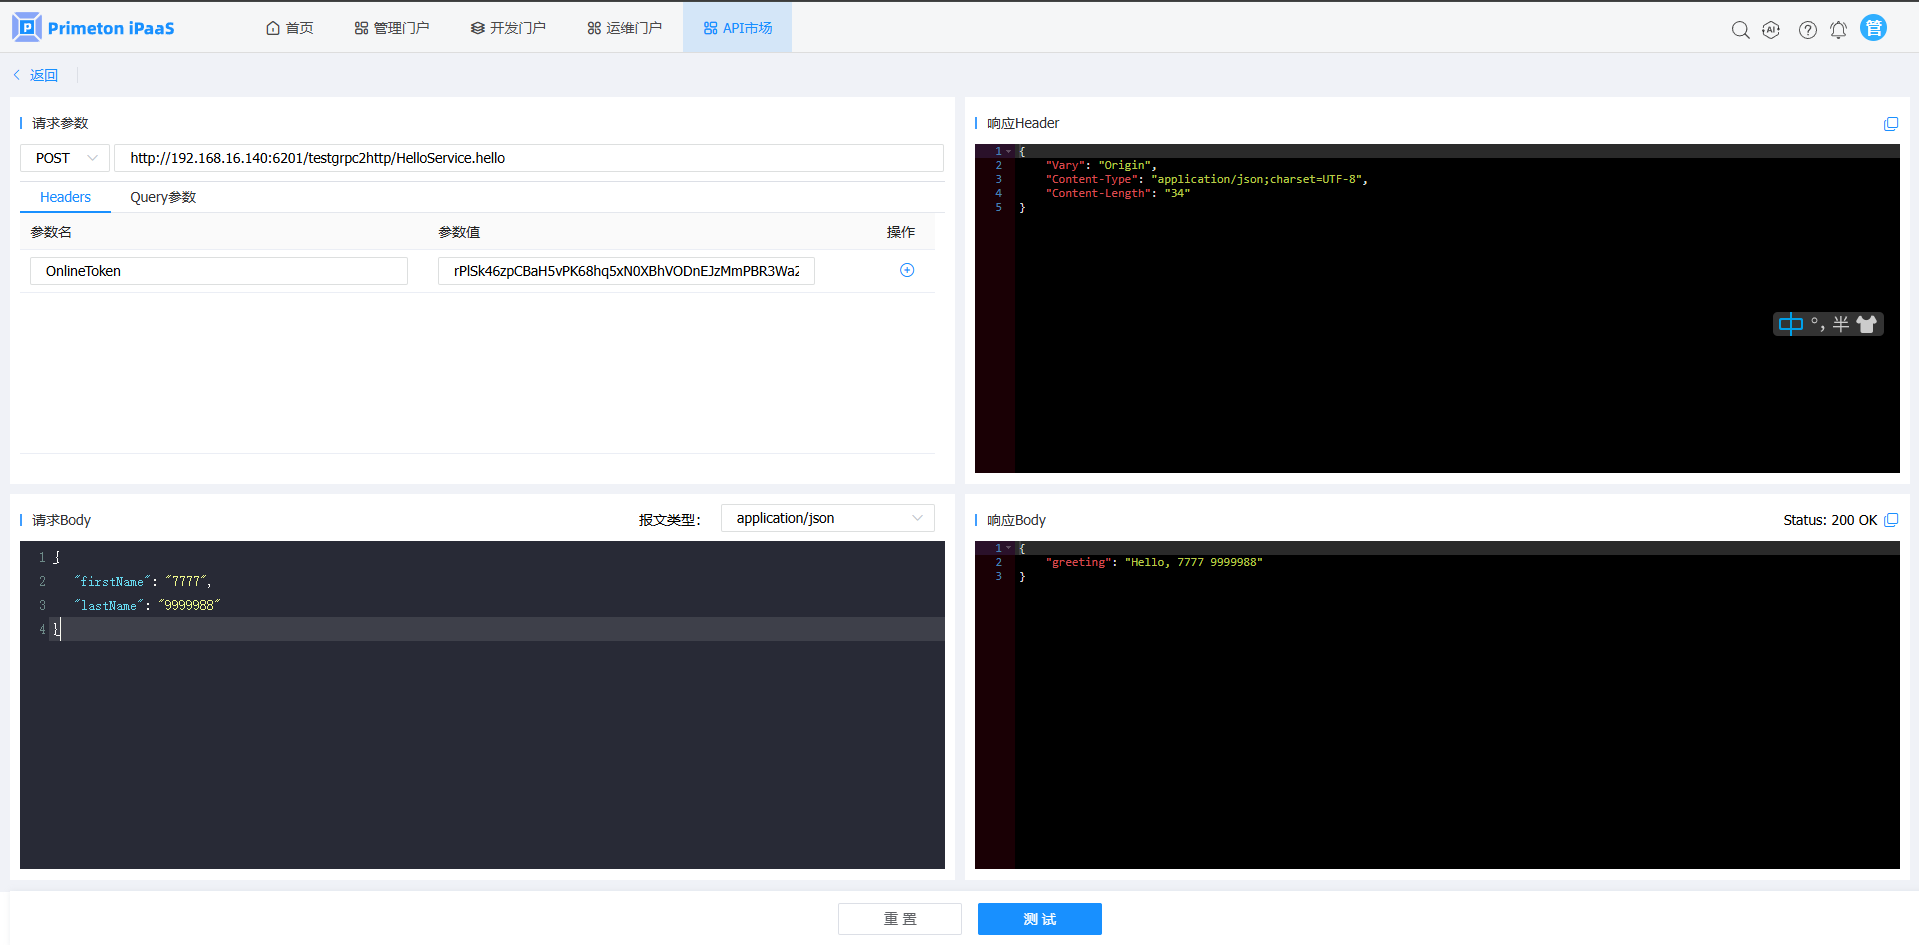1919x945 pixels.
Task: Open the 开发门户 menu
Action: (x=508, y=28)
